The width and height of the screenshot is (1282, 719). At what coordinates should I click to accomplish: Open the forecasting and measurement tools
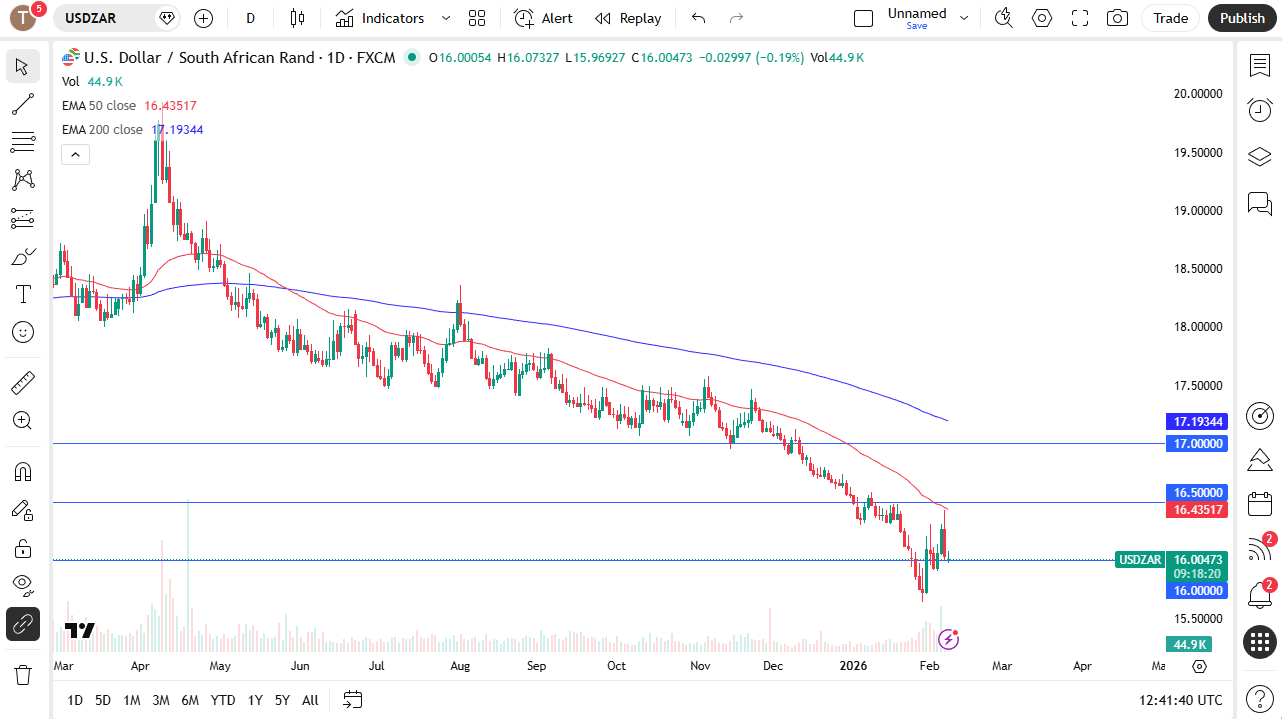click(x=22, y=218)
